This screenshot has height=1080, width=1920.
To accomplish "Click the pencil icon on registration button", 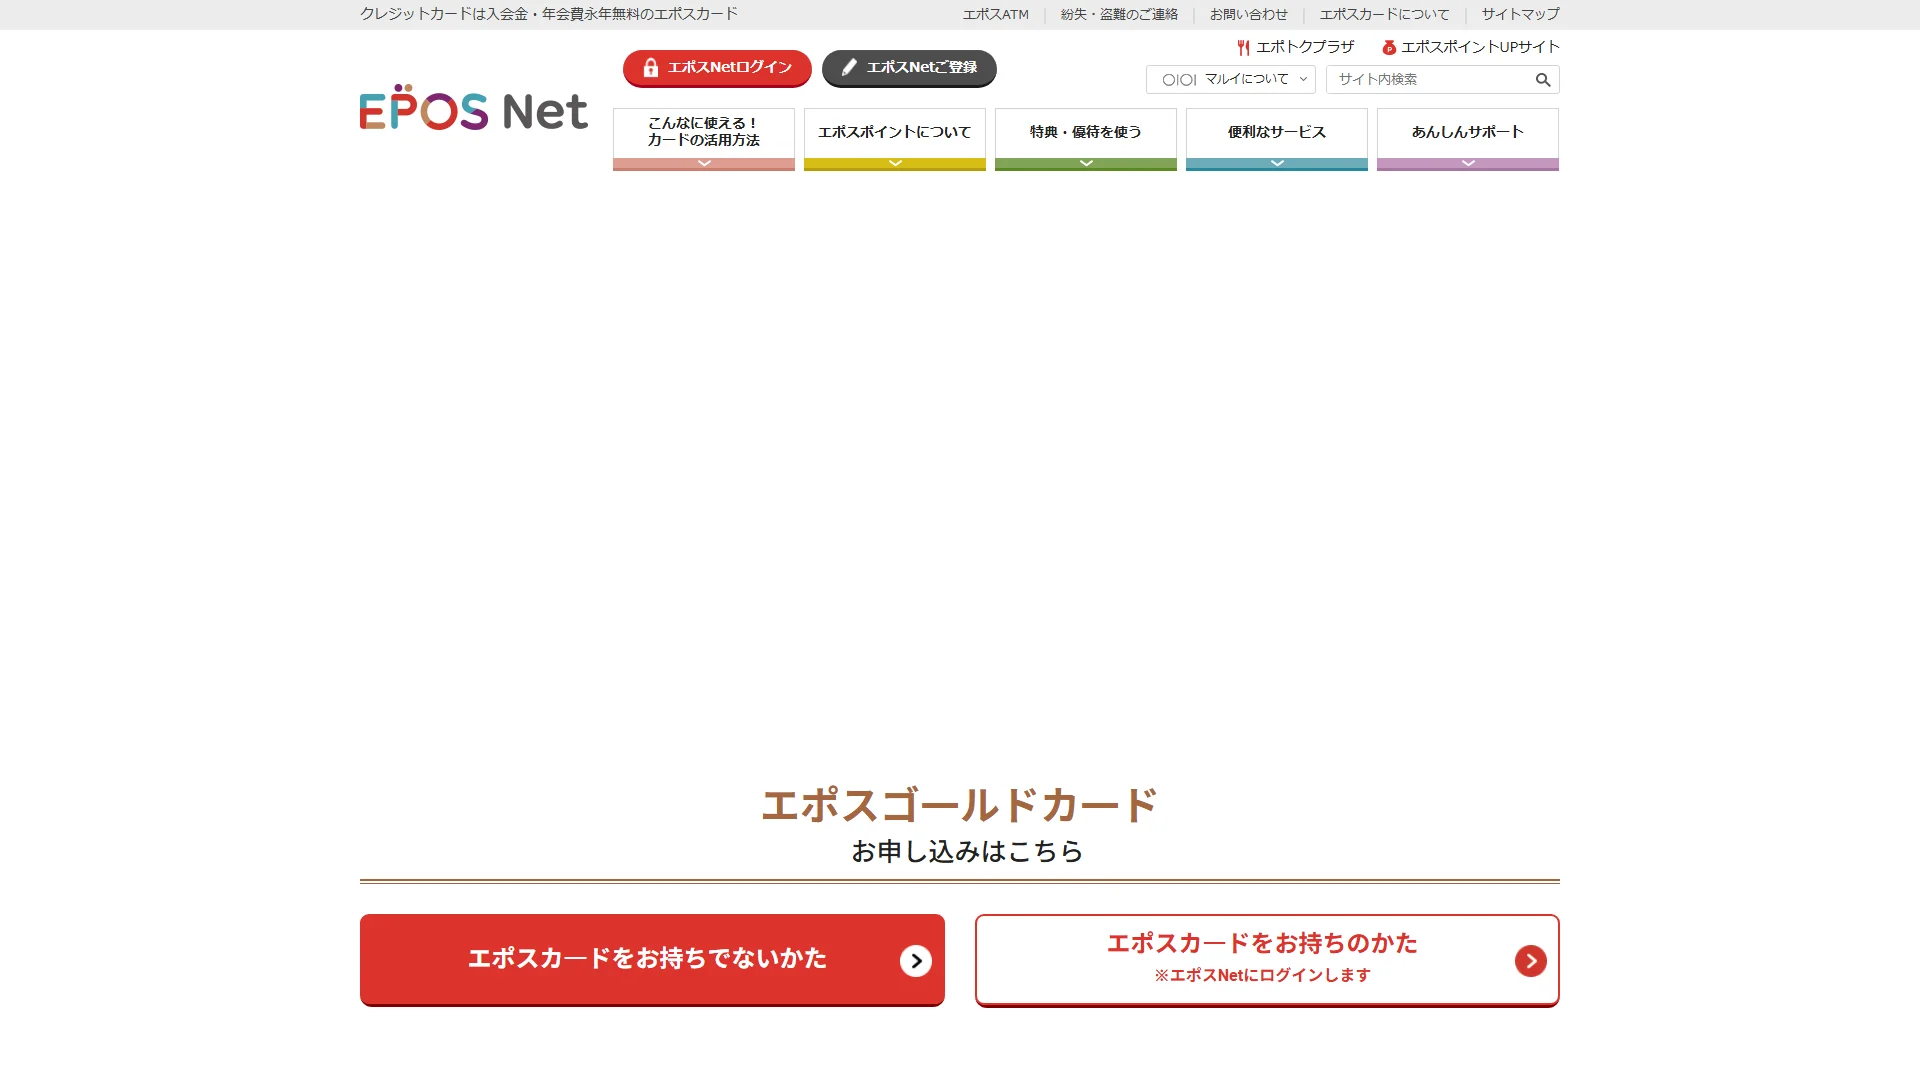I will tap(849, 67).
